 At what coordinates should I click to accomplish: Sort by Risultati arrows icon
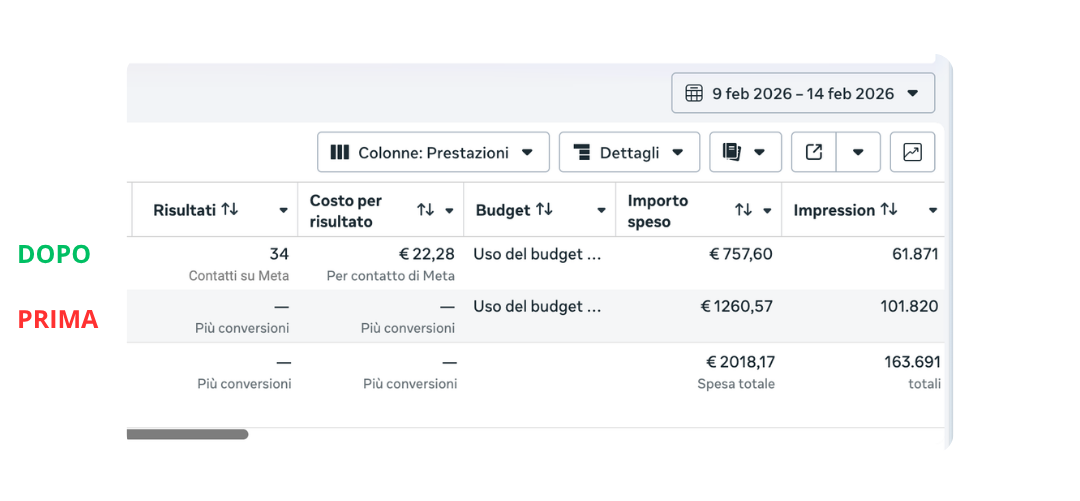229,209
